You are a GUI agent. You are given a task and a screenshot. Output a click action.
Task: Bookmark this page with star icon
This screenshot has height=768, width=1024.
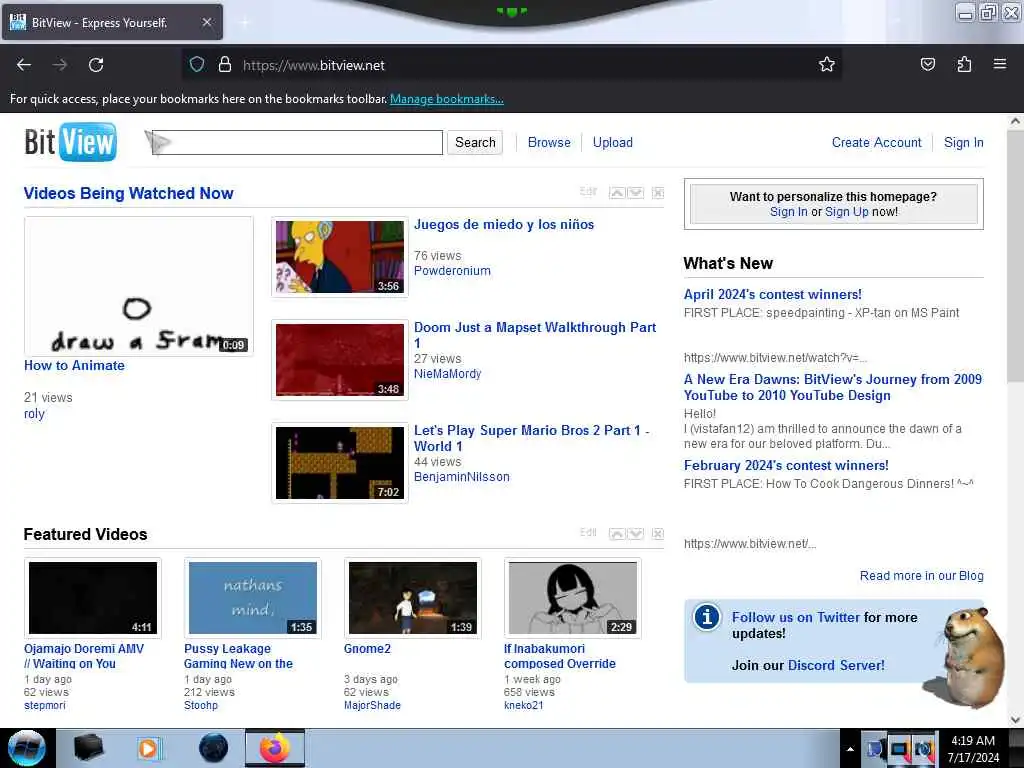827,65
